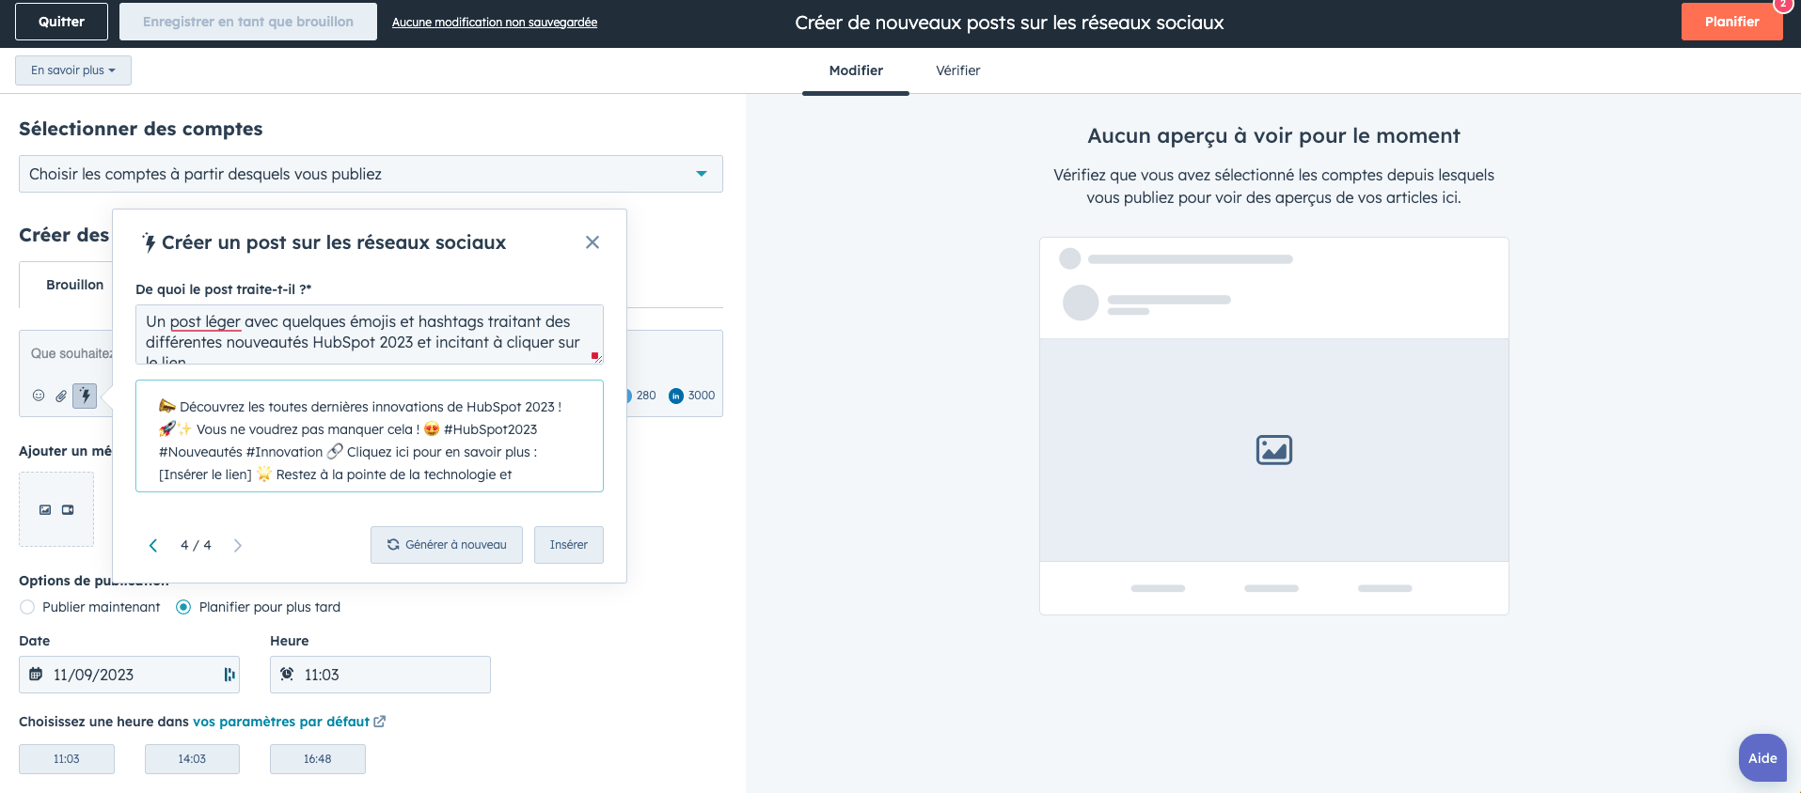
Task: Click the Date input field
Action: tap(129, 675)
